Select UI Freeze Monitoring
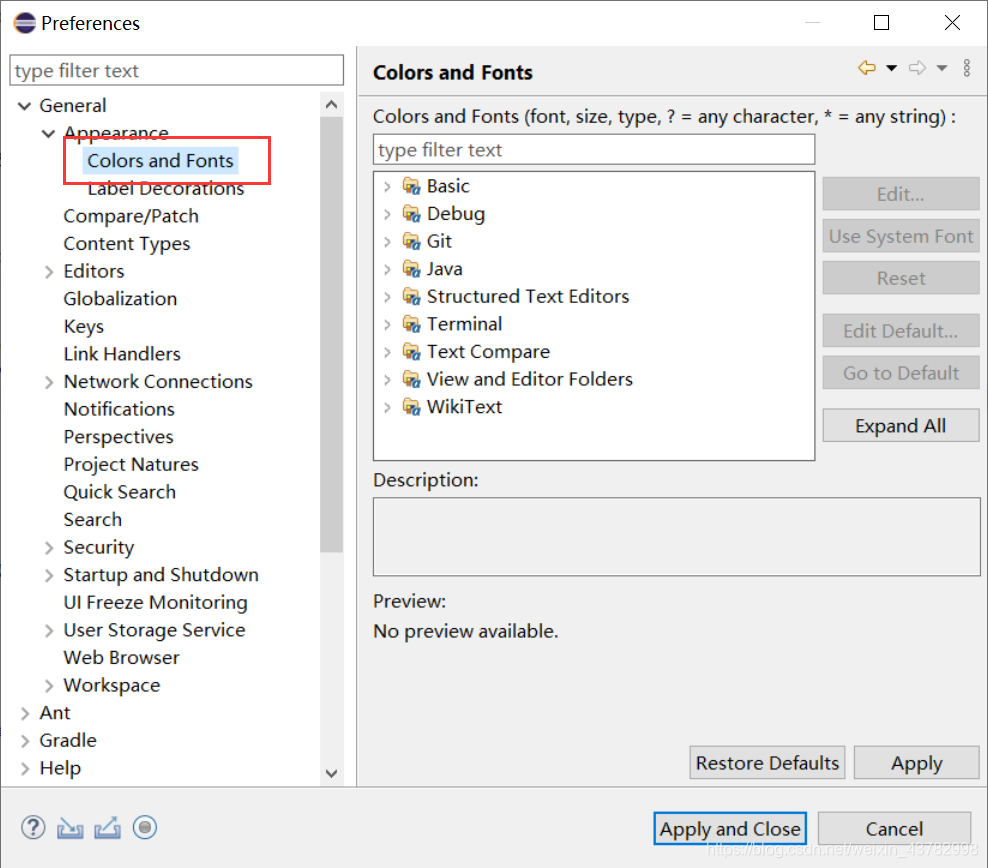 point(156,603)
